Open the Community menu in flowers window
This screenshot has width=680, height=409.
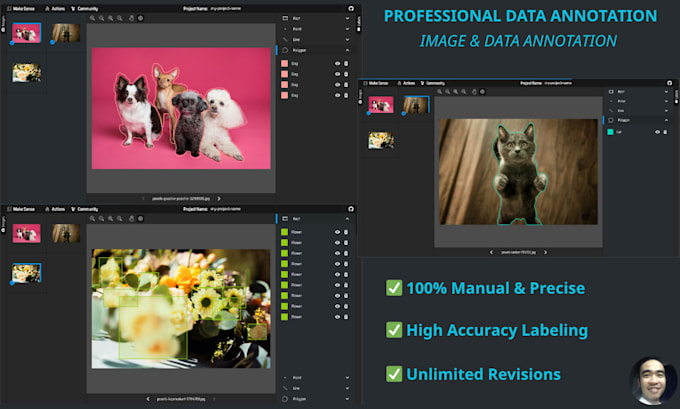coord(85,209)
